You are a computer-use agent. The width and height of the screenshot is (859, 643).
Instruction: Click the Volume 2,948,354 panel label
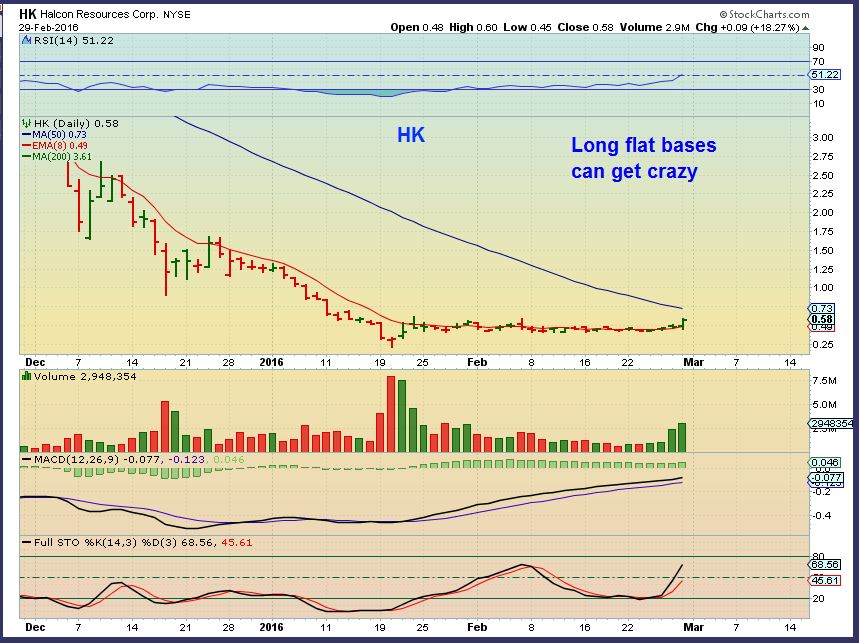(x=85, y=377)
